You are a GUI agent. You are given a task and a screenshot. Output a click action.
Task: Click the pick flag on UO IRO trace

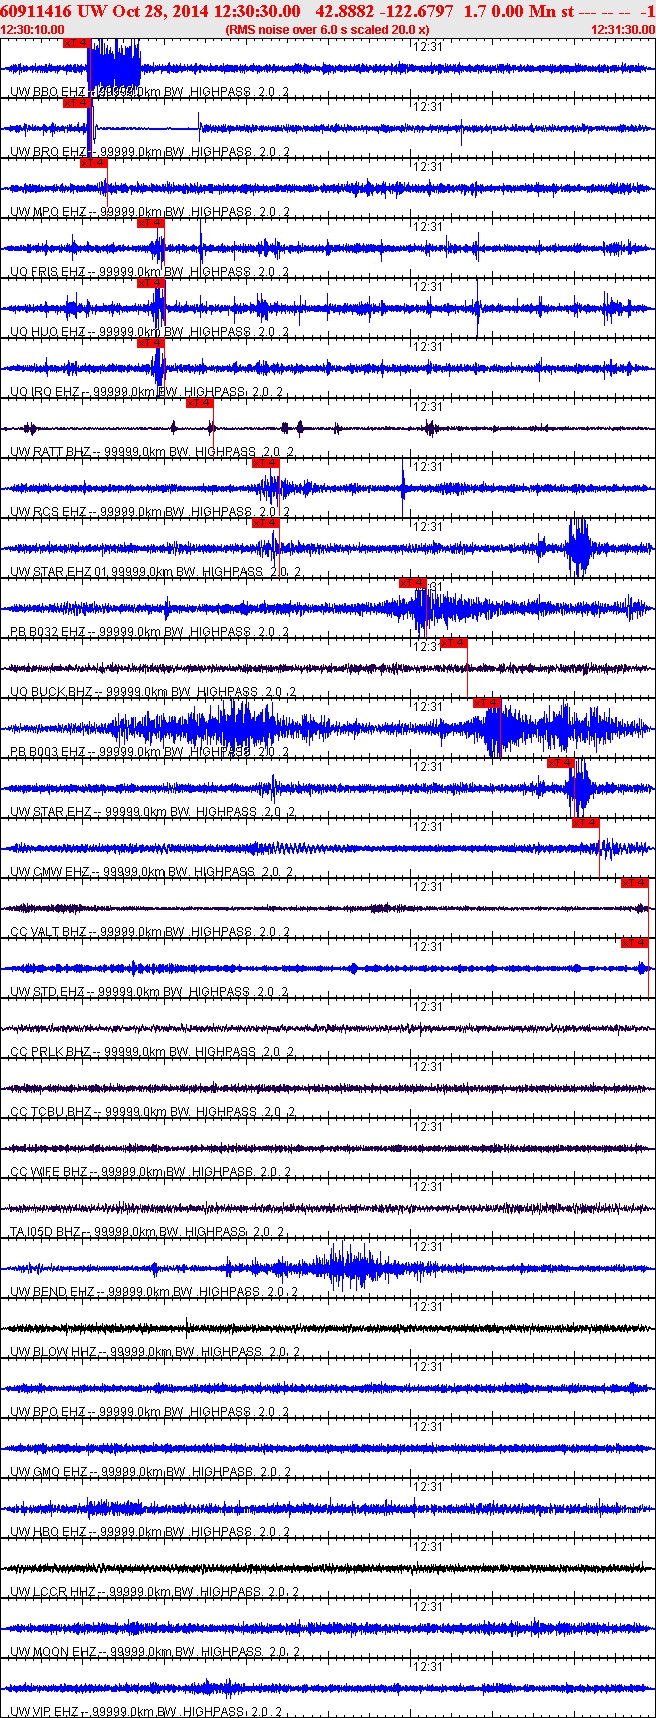point(150,343)
